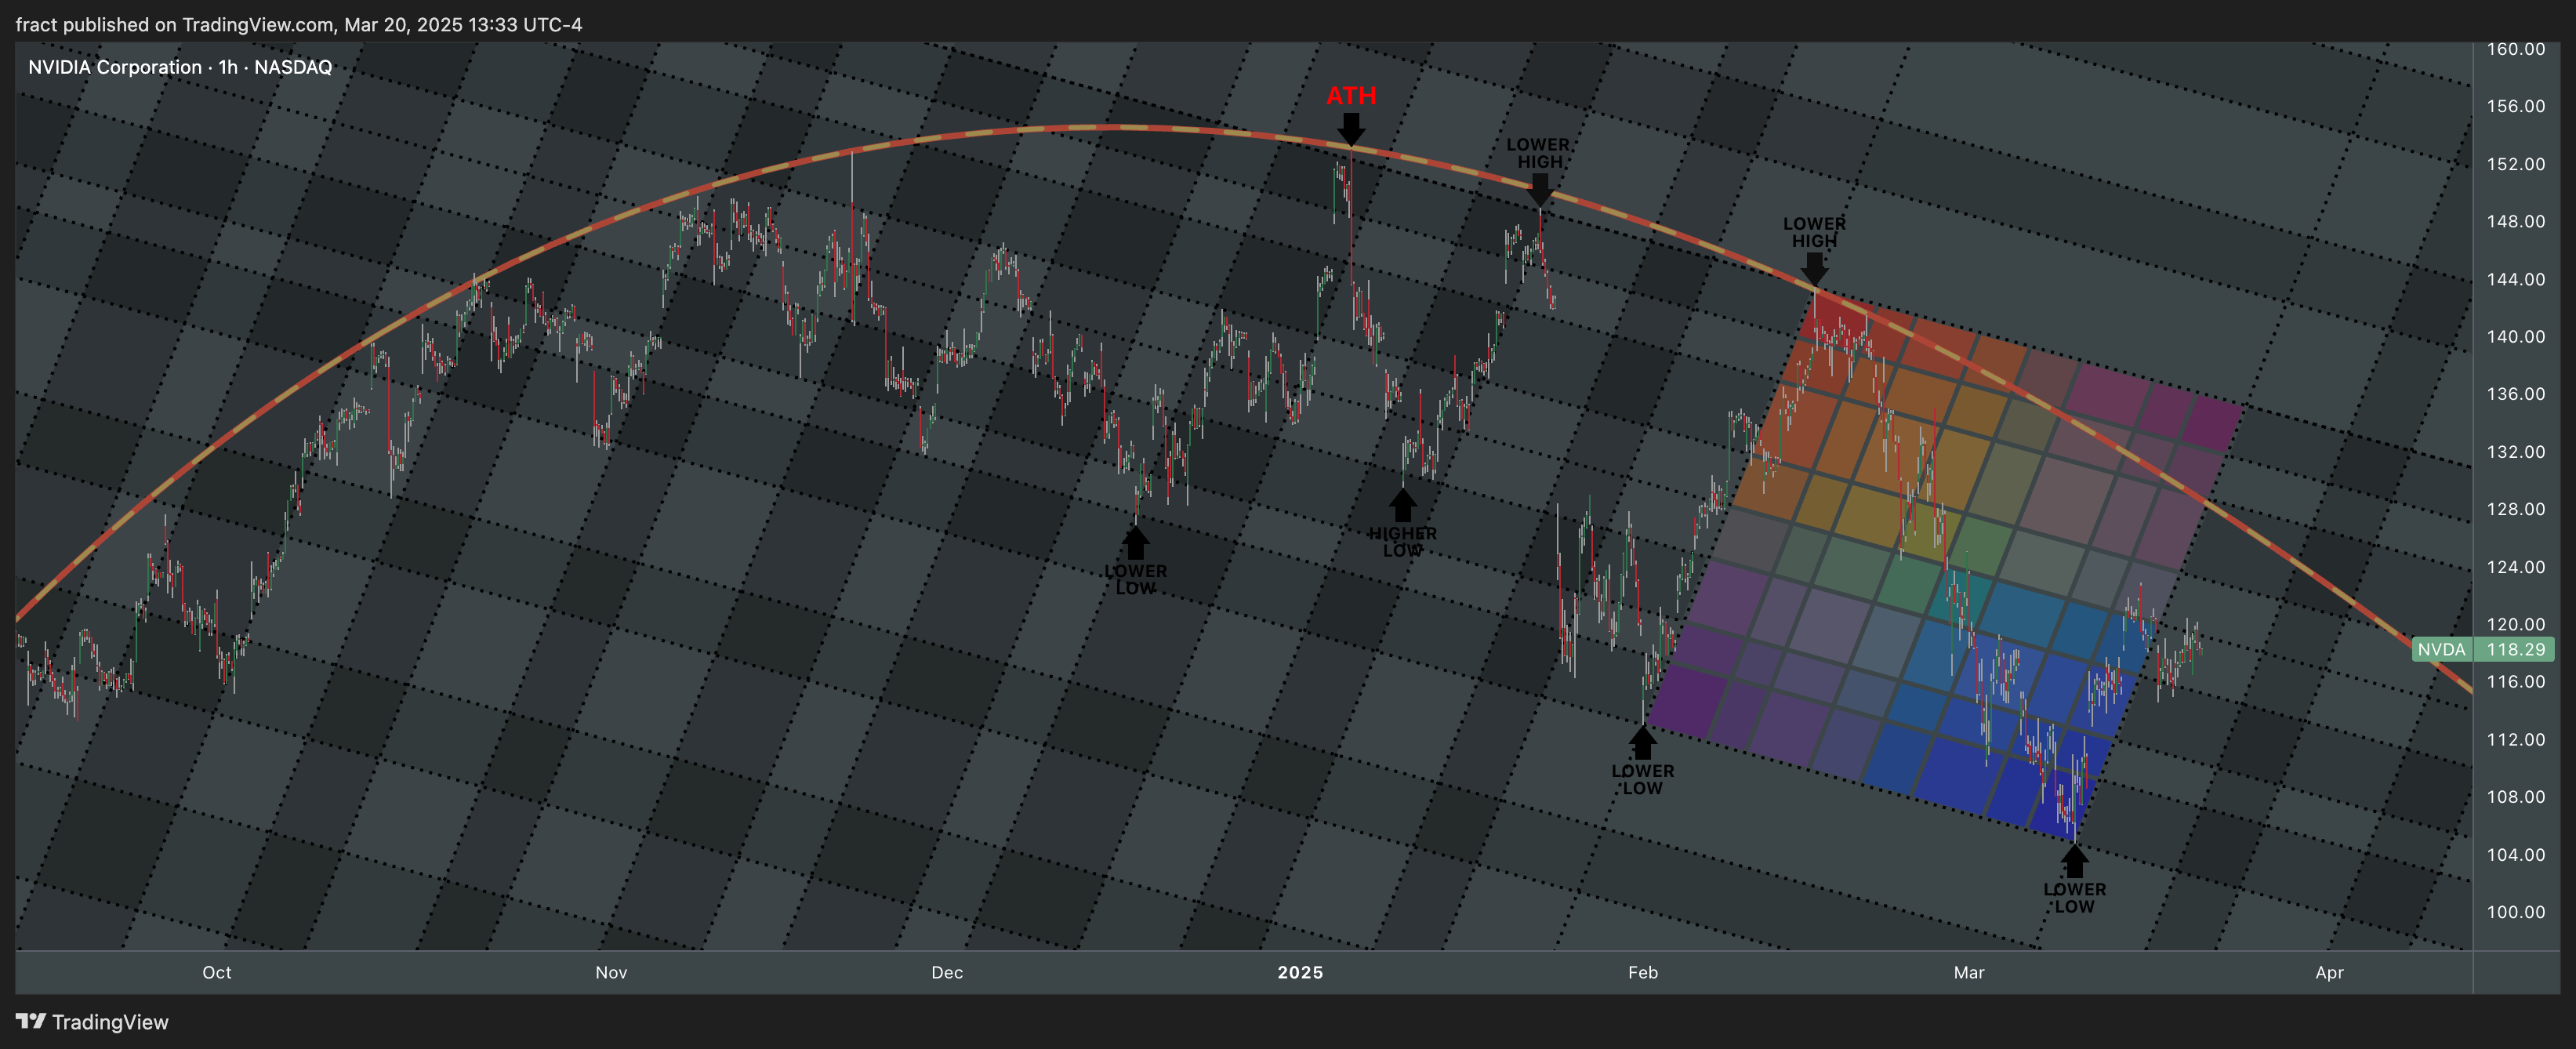The image size is (2576, 1049).
Task: Click the 136.00 price axis label
Action: 2516,394
